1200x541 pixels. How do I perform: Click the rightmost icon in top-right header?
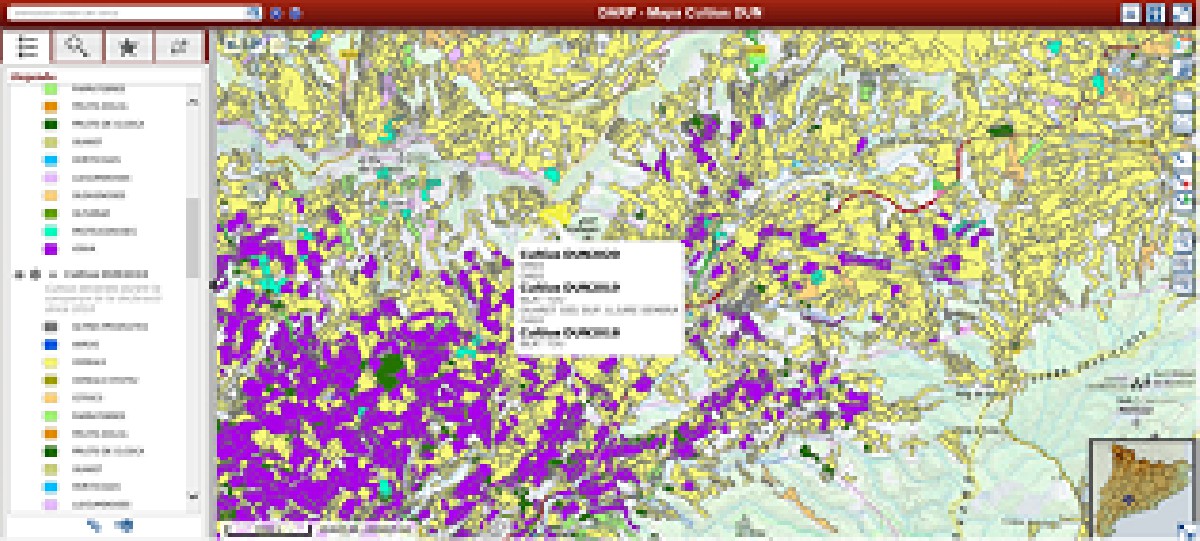(x=1182, y=13)
